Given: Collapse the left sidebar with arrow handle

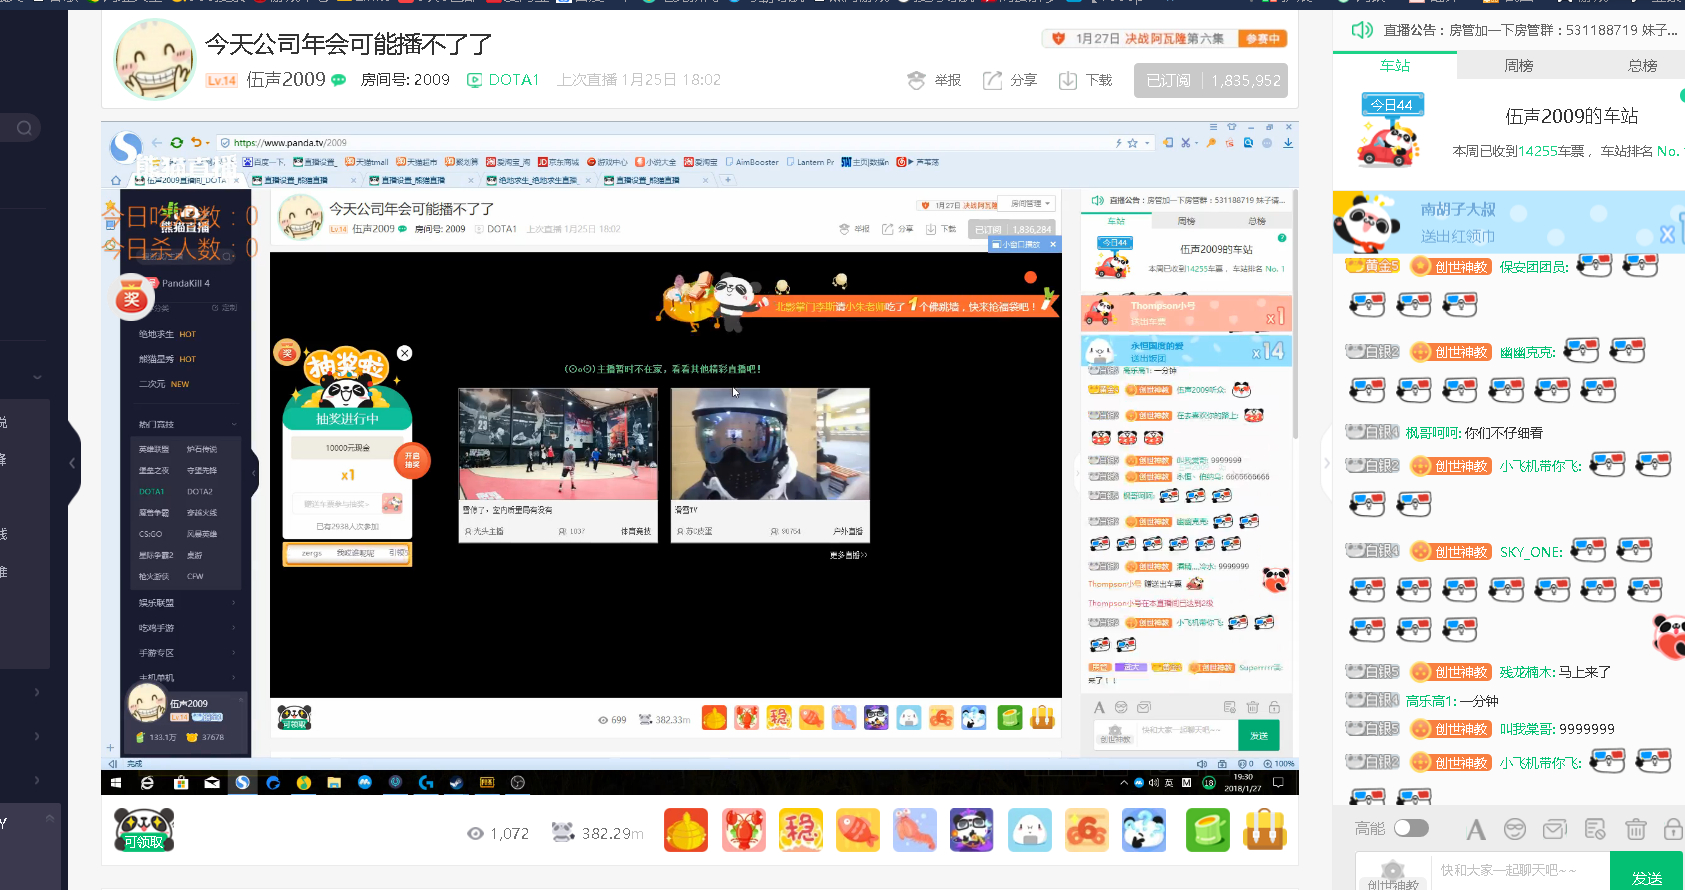Looking at the screenshot, I should (x=73, y=463).
